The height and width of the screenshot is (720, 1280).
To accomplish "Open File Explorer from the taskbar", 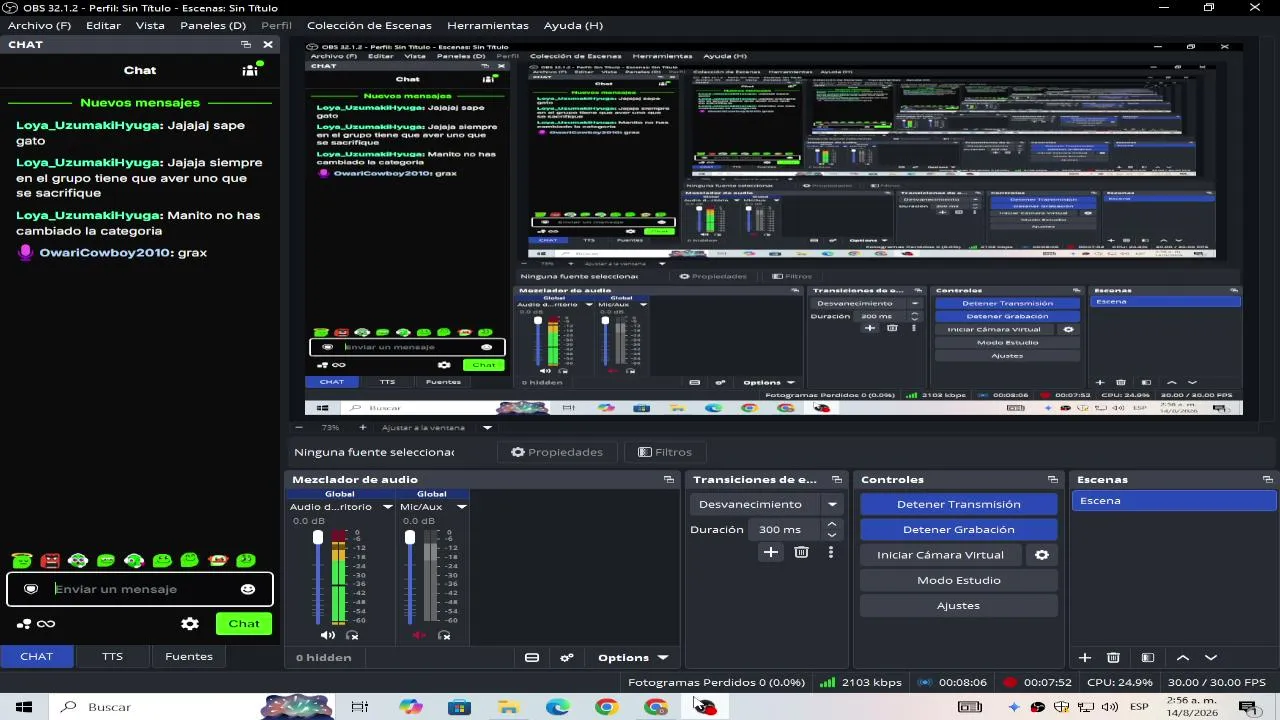I will click(508, 707).
